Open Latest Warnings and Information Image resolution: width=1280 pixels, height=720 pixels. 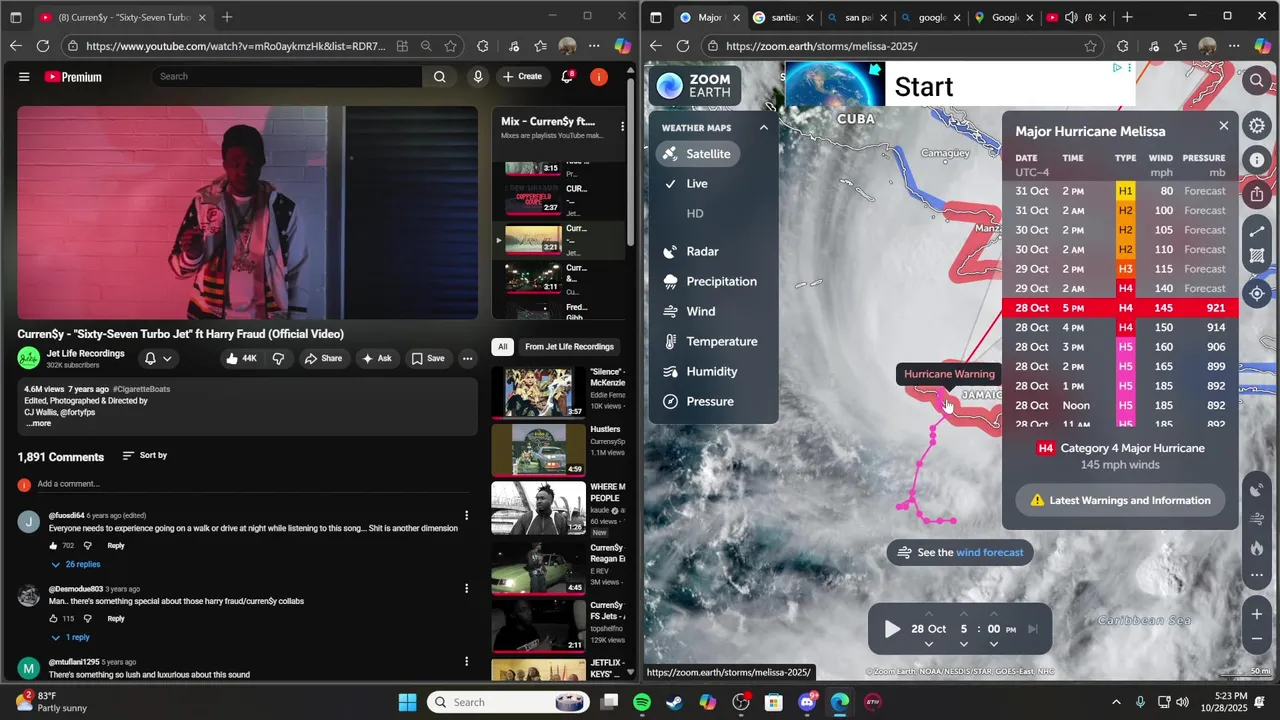pyautogui.click(x=1120, y=501)
